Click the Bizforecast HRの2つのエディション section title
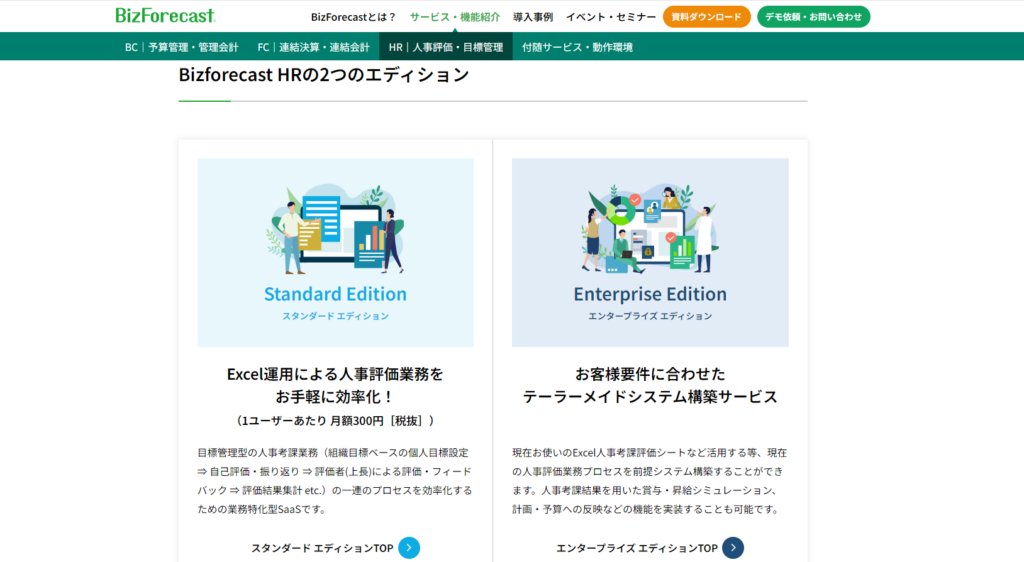Screen dimensions: 1024x562 [323, 75]
